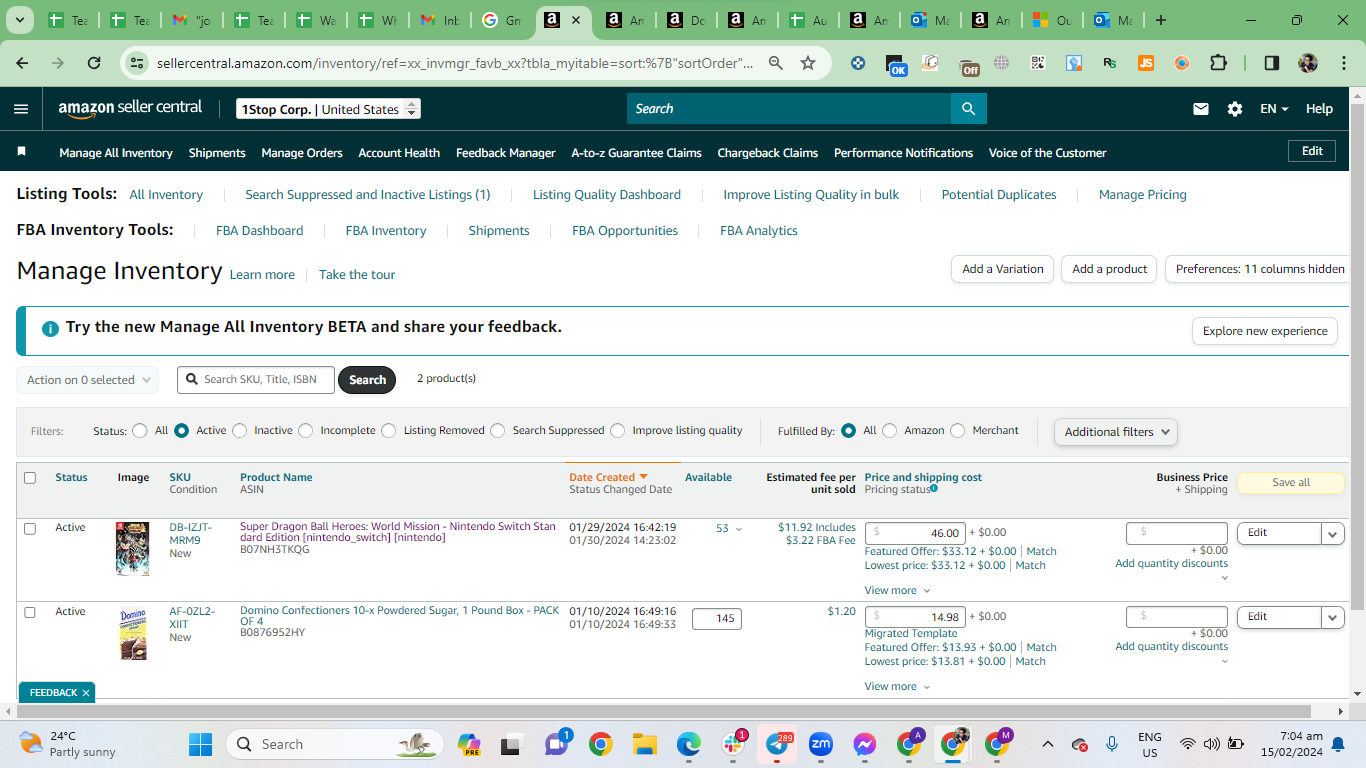The height and width of the screenshot is (768, 1366).
Task: Toggle Chrome side panel icon
Action: coord(1272,63)
